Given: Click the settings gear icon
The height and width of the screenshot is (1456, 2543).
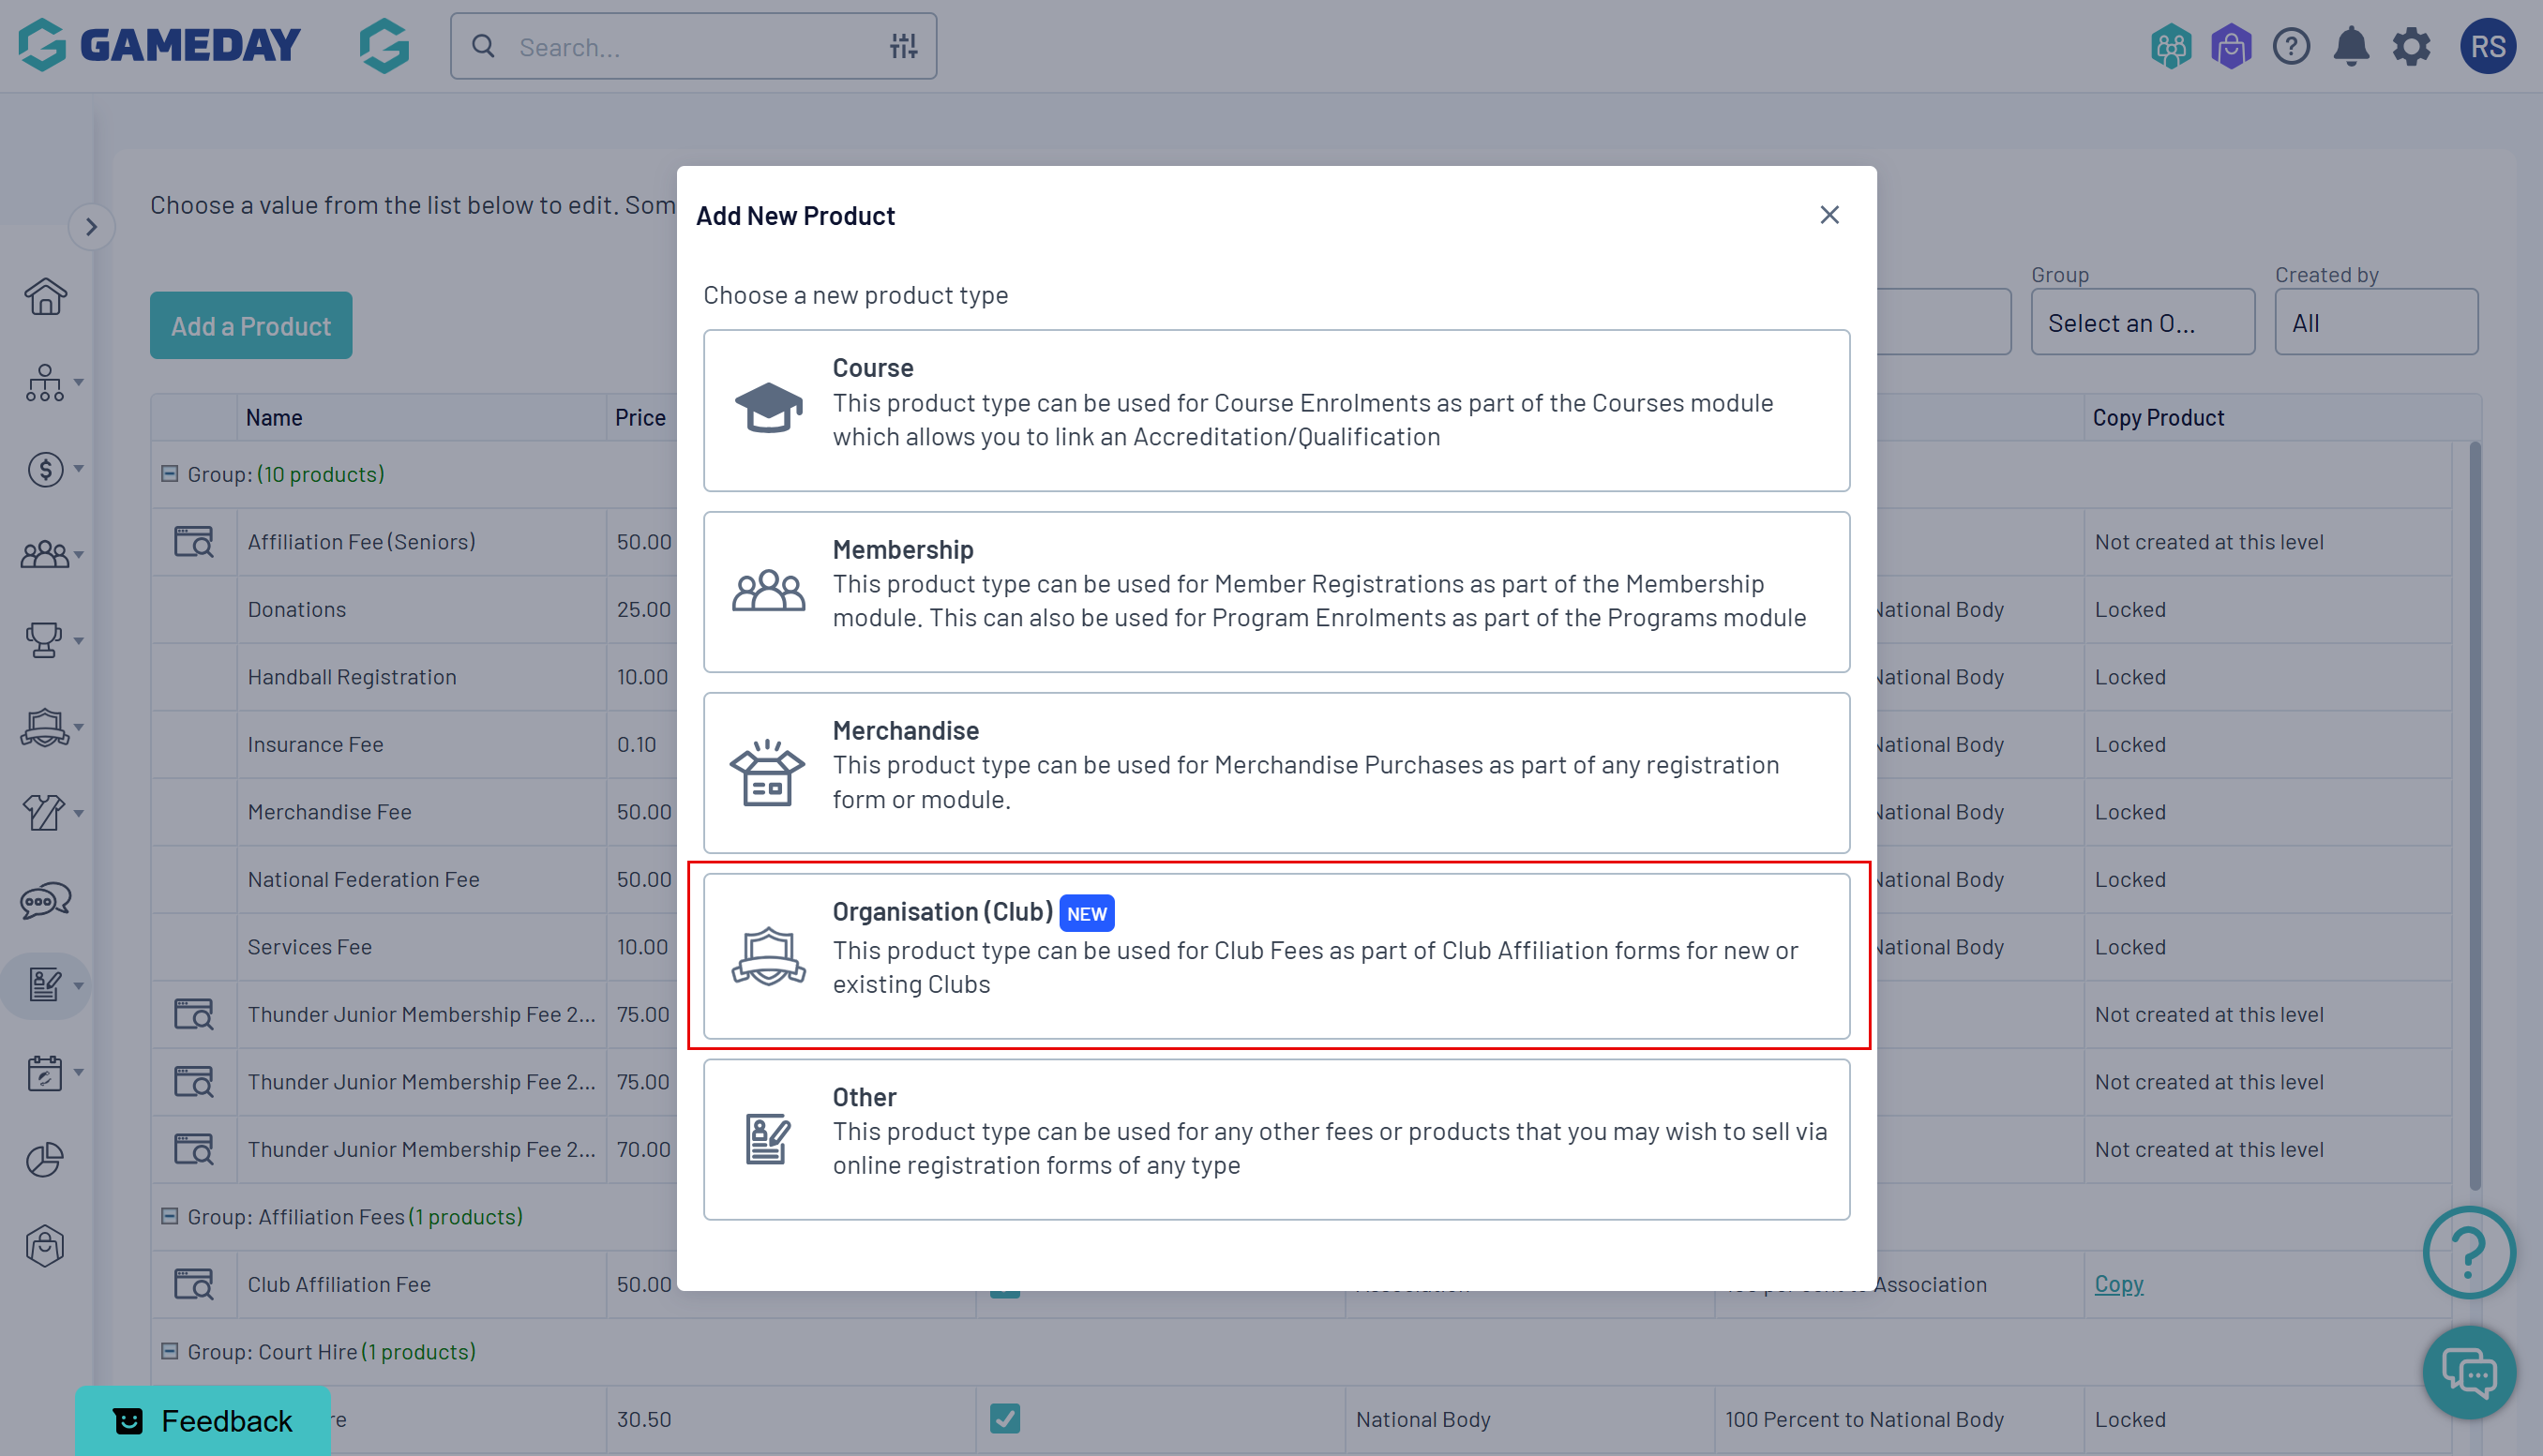Looking at the screenshot, I should tap(2411, 47).
